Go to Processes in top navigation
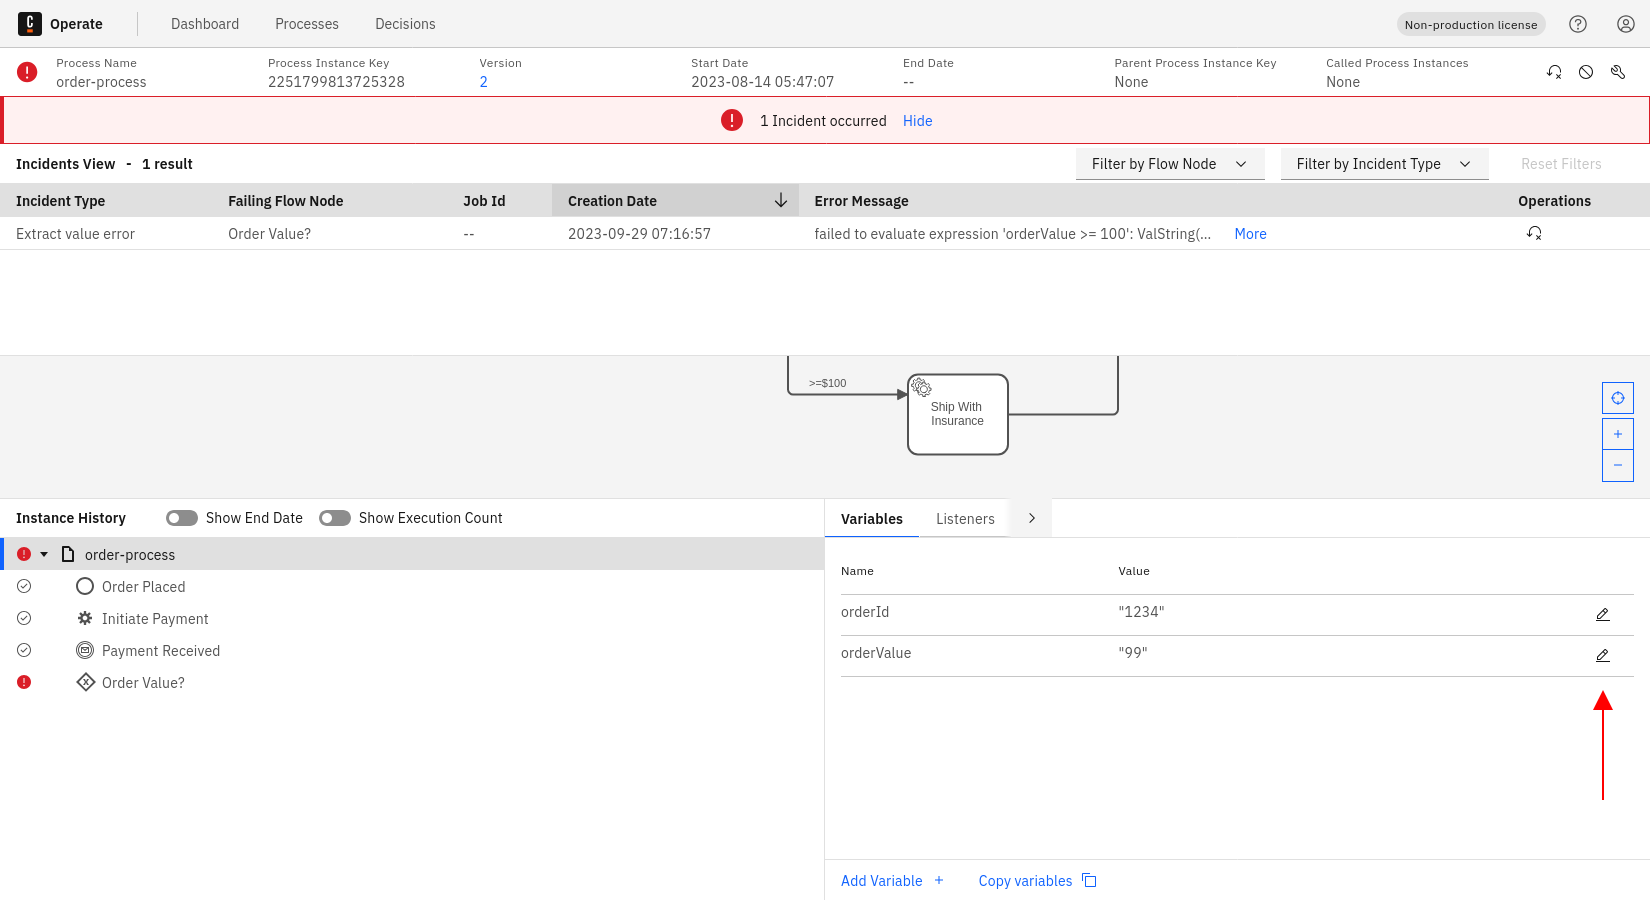The height and width of the screenshot is (900, 1650). pos(307,24)
